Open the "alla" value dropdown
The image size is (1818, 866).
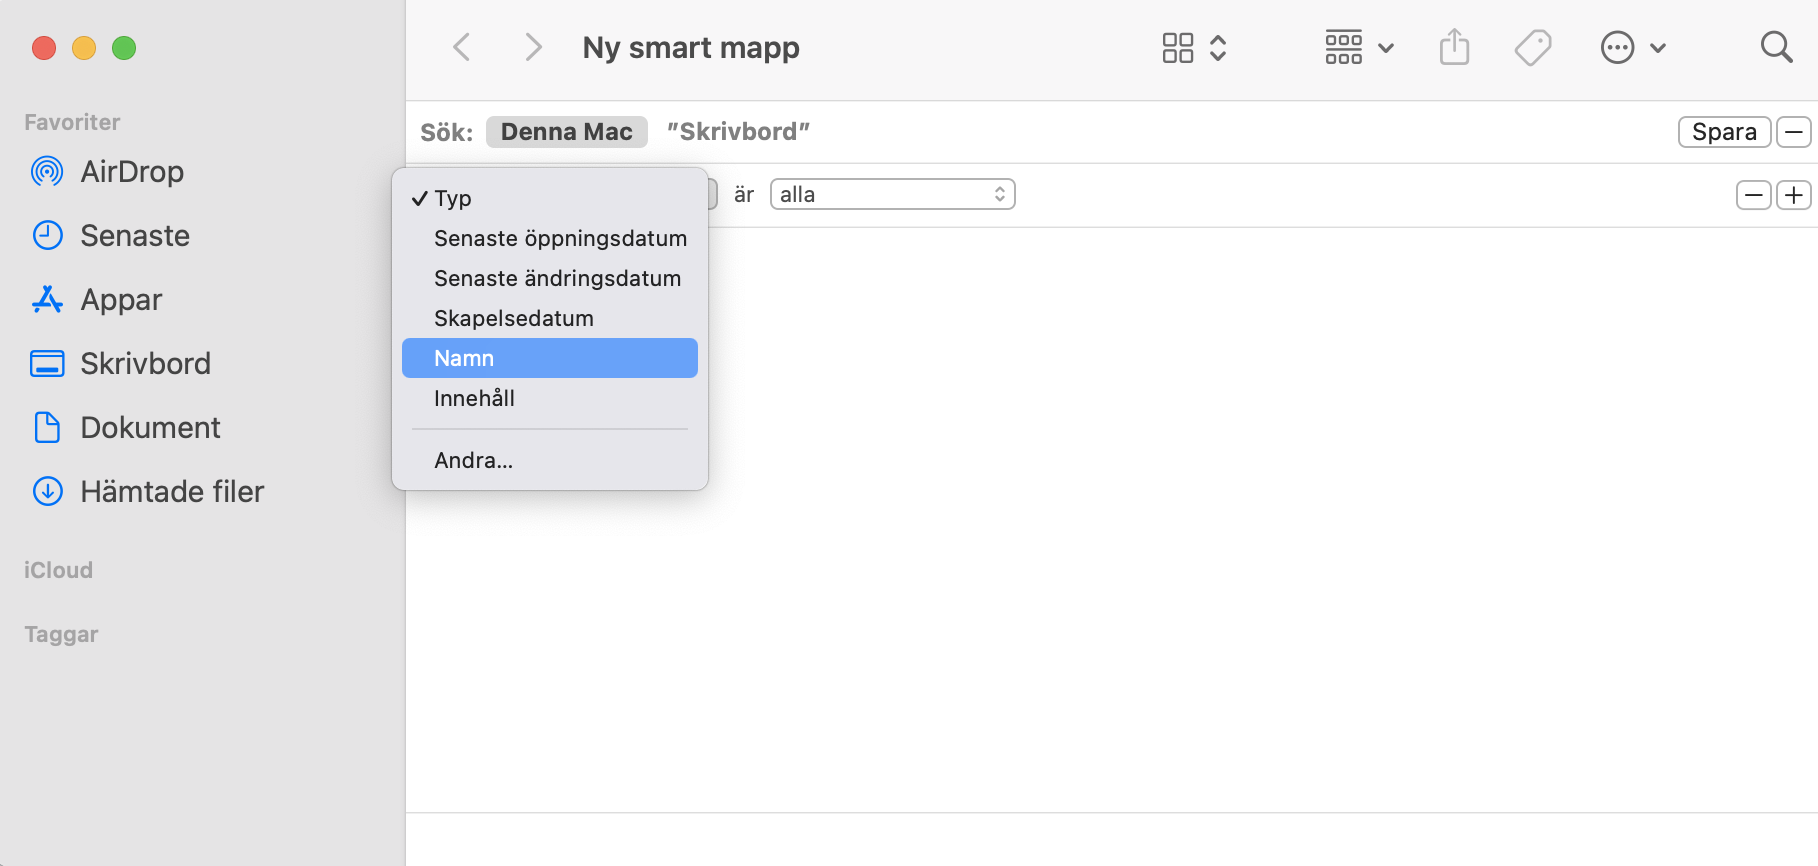pyautogui.click(x=893, y=194)
